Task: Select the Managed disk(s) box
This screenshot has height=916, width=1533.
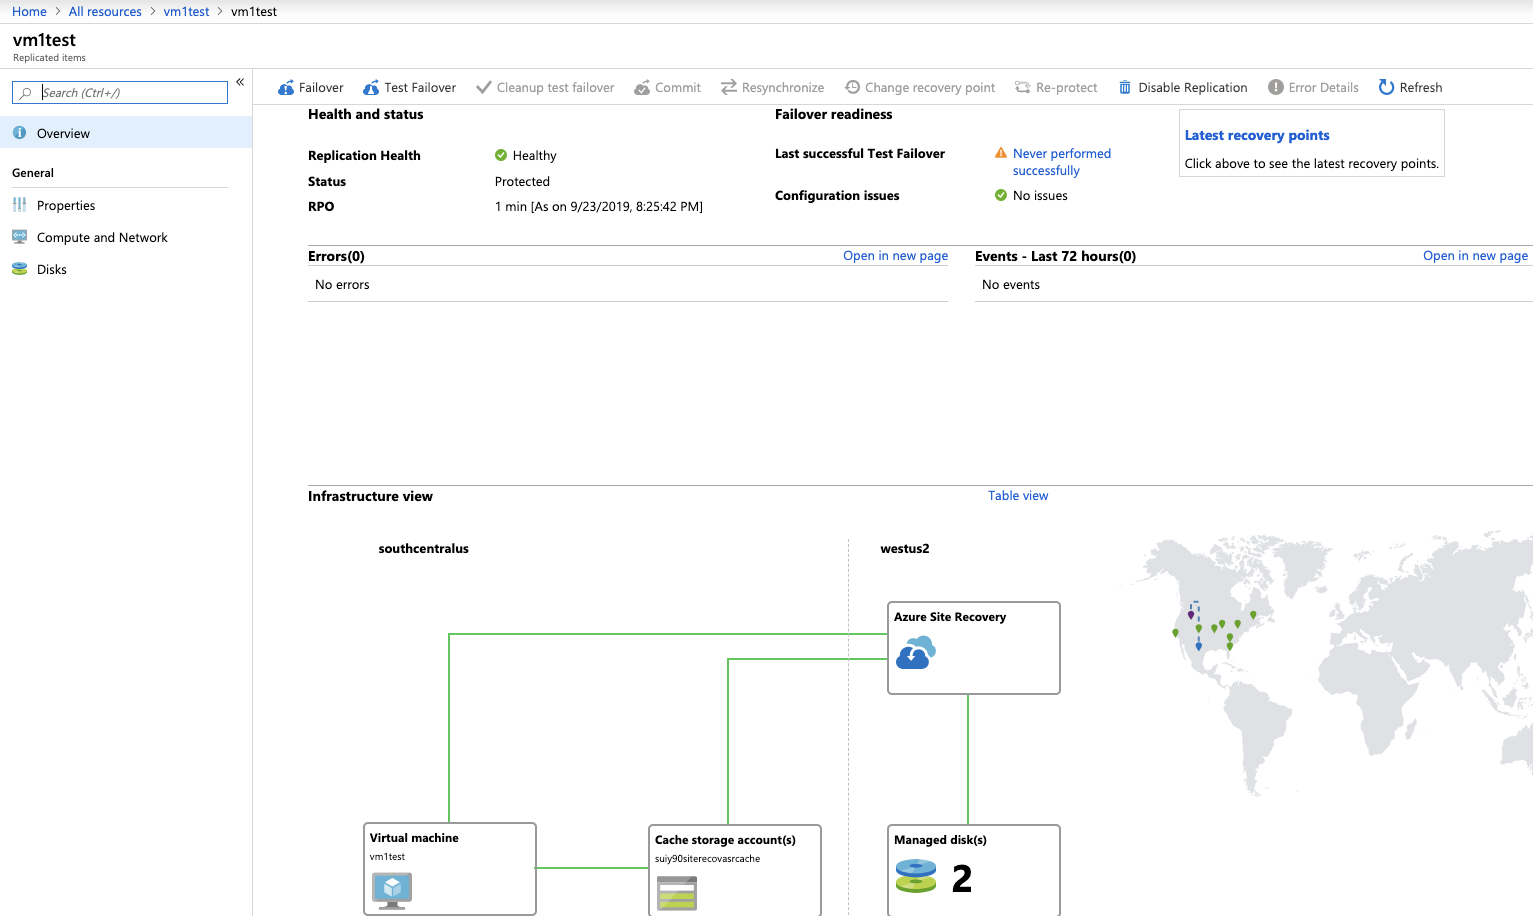Action: pyautogui.click(x=974, y=870)
